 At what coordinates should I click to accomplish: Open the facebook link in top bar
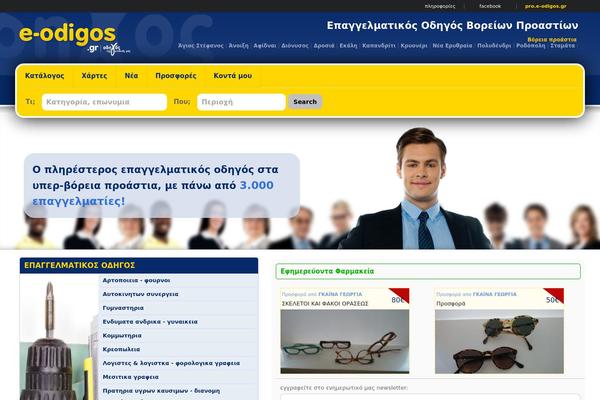[490, 6]
